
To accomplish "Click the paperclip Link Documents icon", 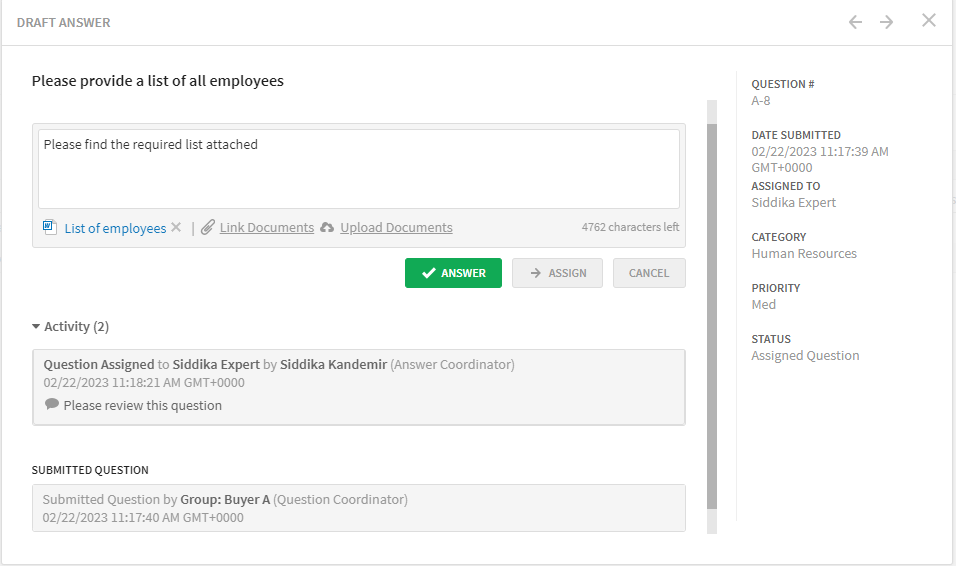I will tap(208, 228).
